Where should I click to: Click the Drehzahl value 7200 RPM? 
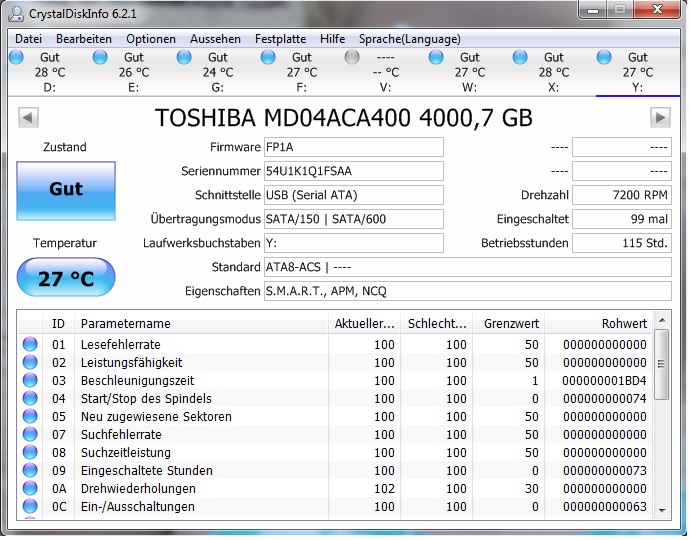point(622,195)
